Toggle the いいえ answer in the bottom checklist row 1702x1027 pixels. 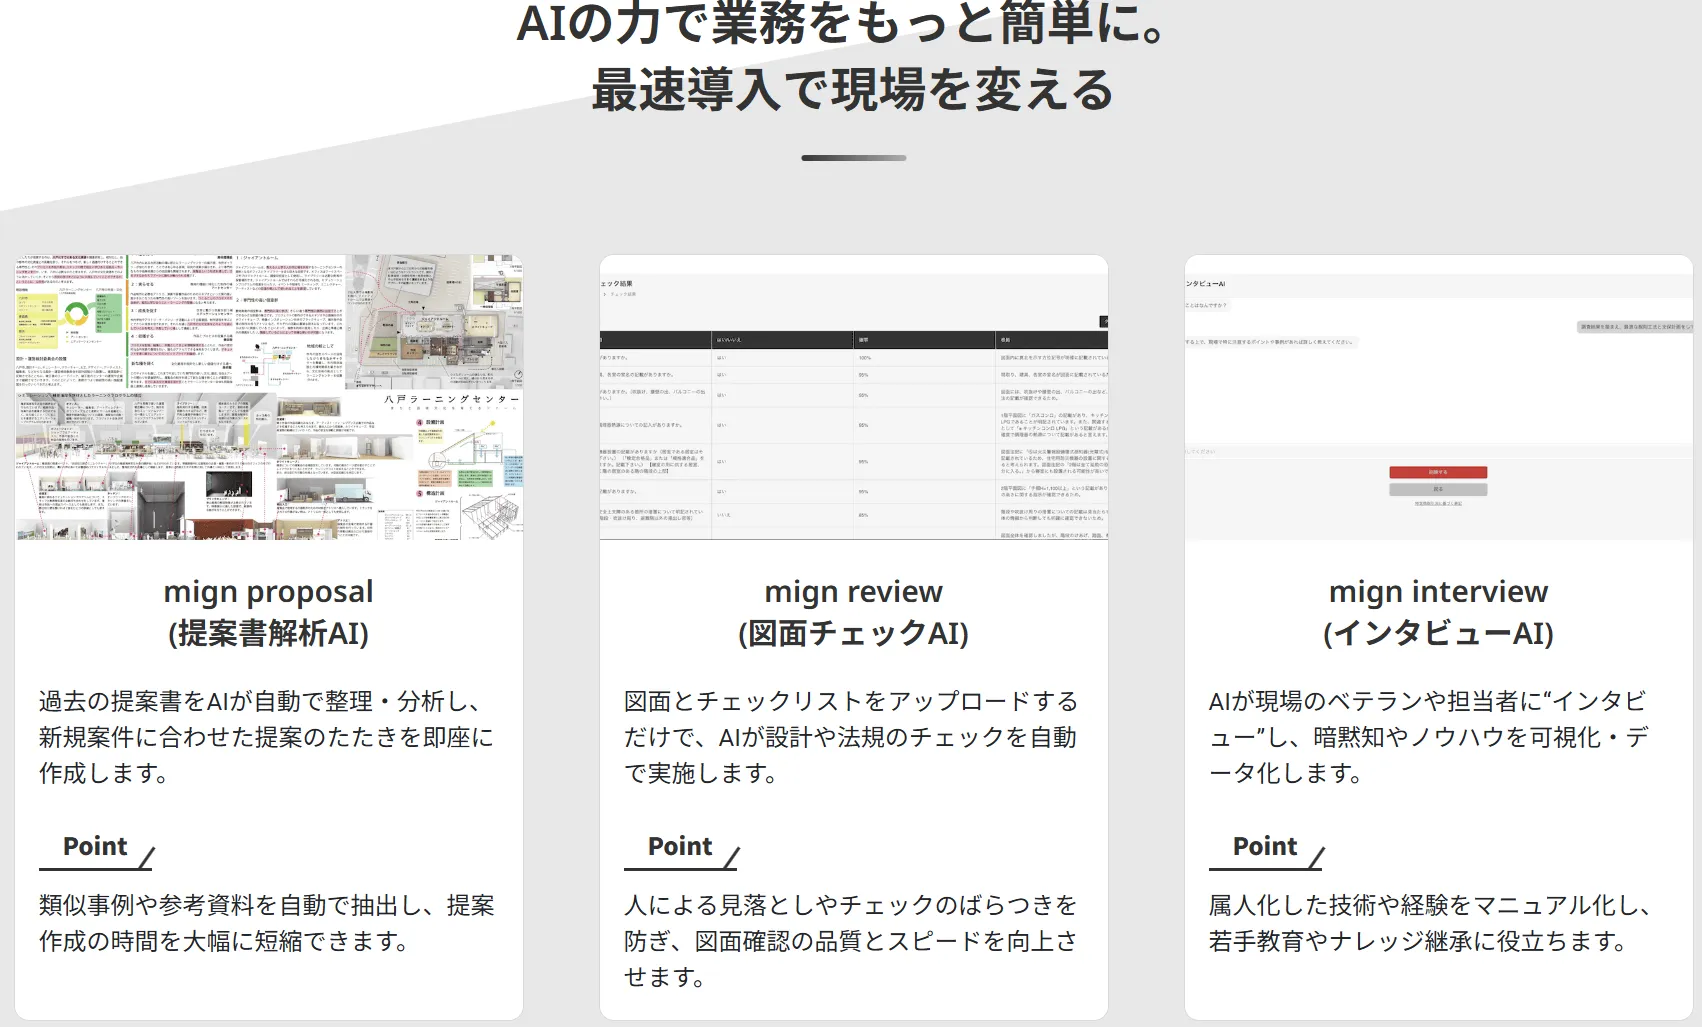[x=722, y=515]
